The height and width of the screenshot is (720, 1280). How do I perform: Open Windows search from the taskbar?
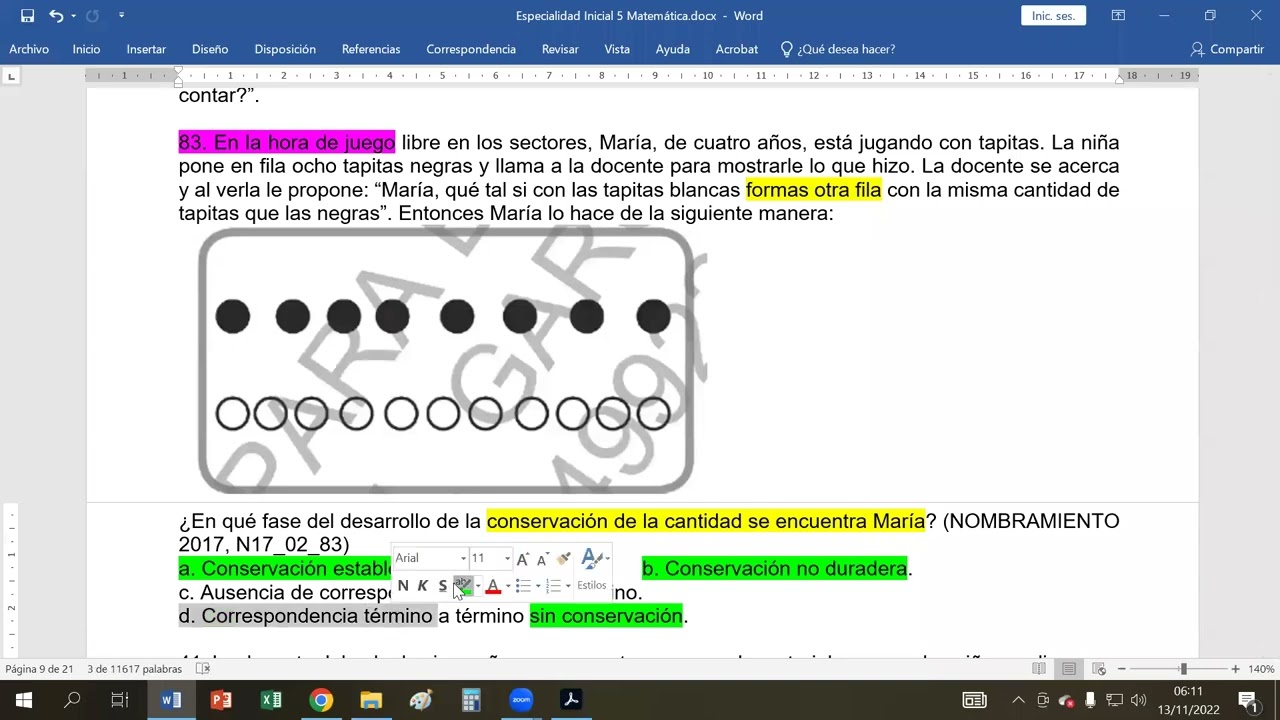pyautogui.click(x=72, y=700)
